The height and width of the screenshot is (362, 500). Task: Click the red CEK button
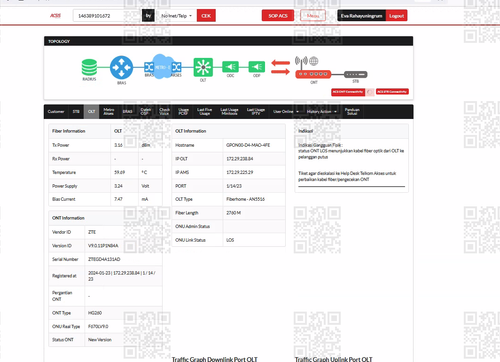[x=206, y=16]
